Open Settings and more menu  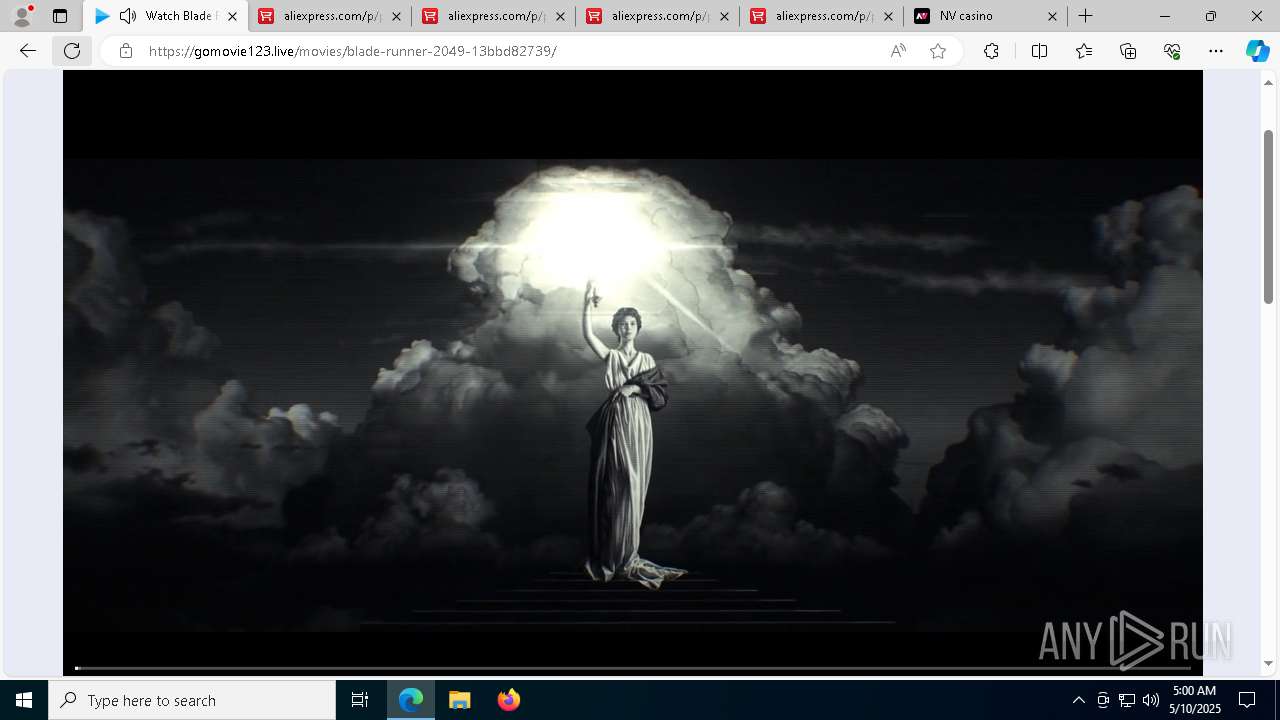point(1216,51)
